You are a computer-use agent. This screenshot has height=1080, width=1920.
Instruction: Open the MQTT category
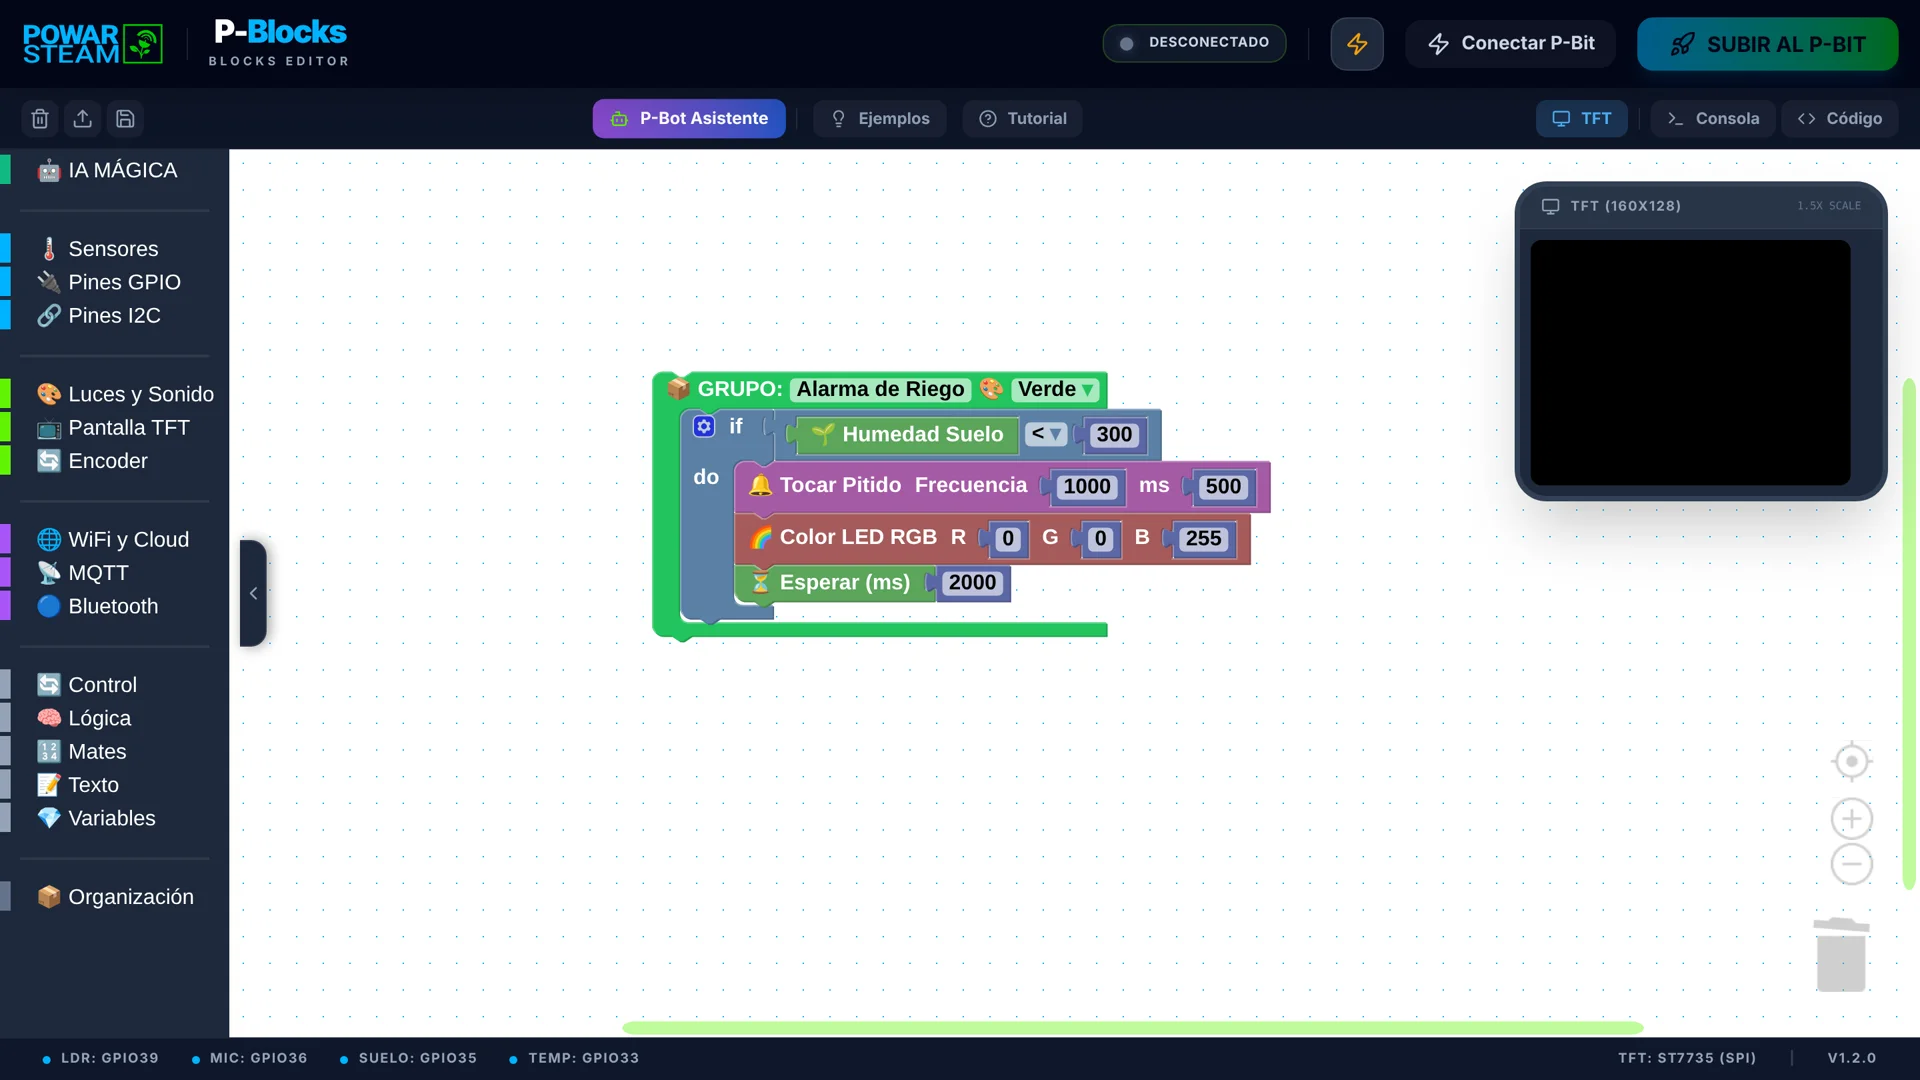point(98,573)
